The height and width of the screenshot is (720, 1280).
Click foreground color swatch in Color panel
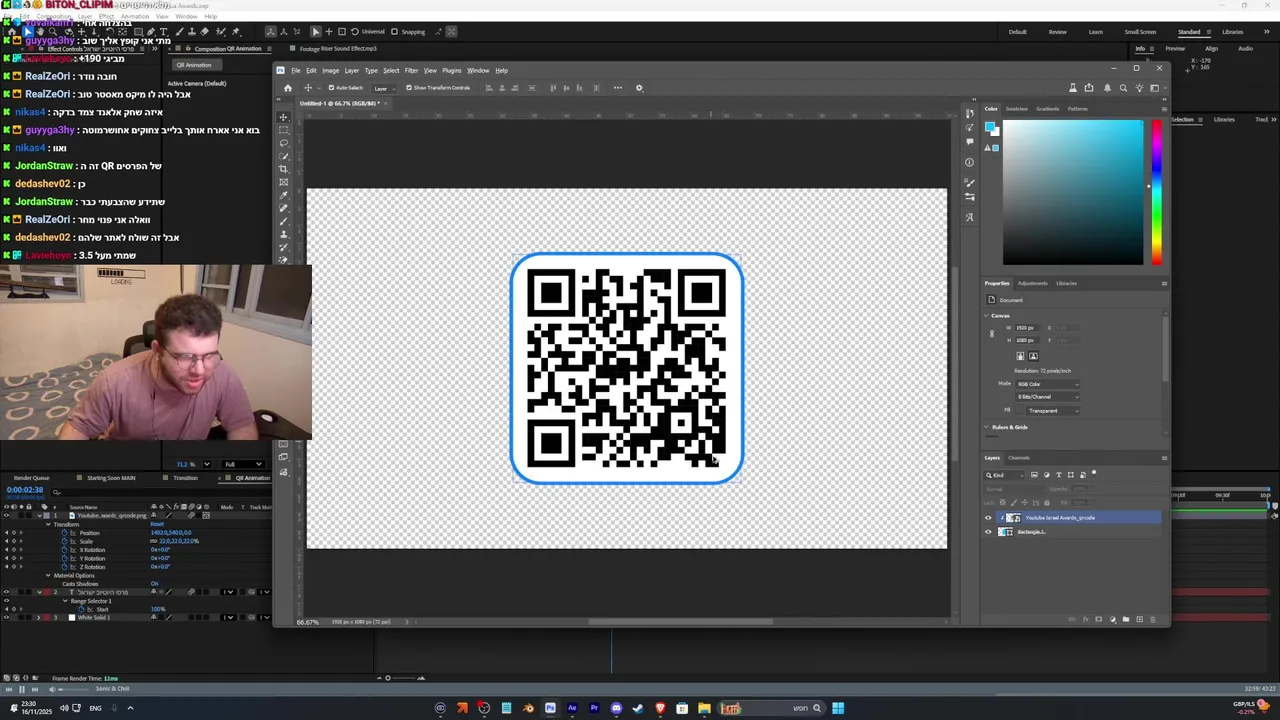pos(990,127)
